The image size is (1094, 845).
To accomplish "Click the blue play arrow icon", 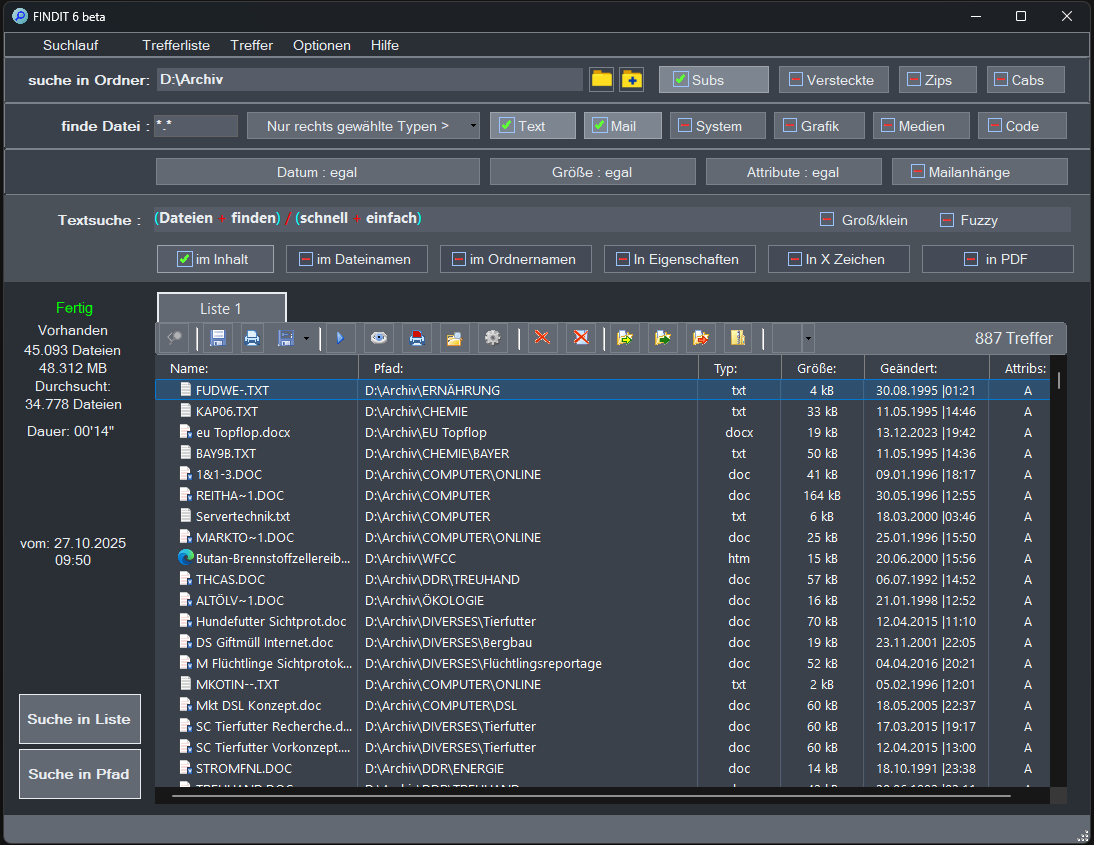I will coord(340,339).
